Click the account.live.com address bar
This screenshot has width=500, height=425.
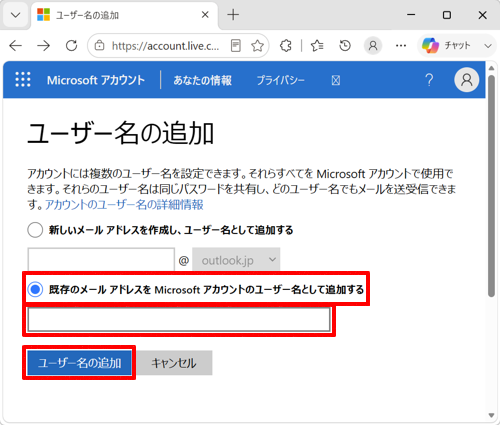click(165, 46)
